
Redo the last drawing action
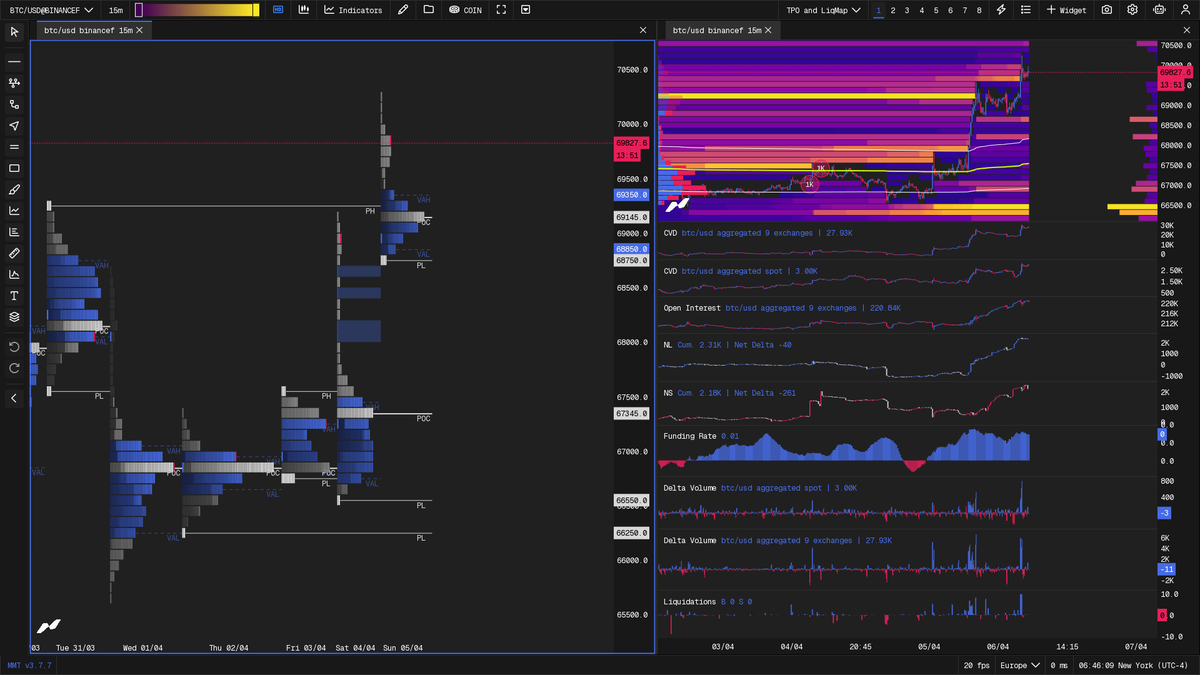14,368
